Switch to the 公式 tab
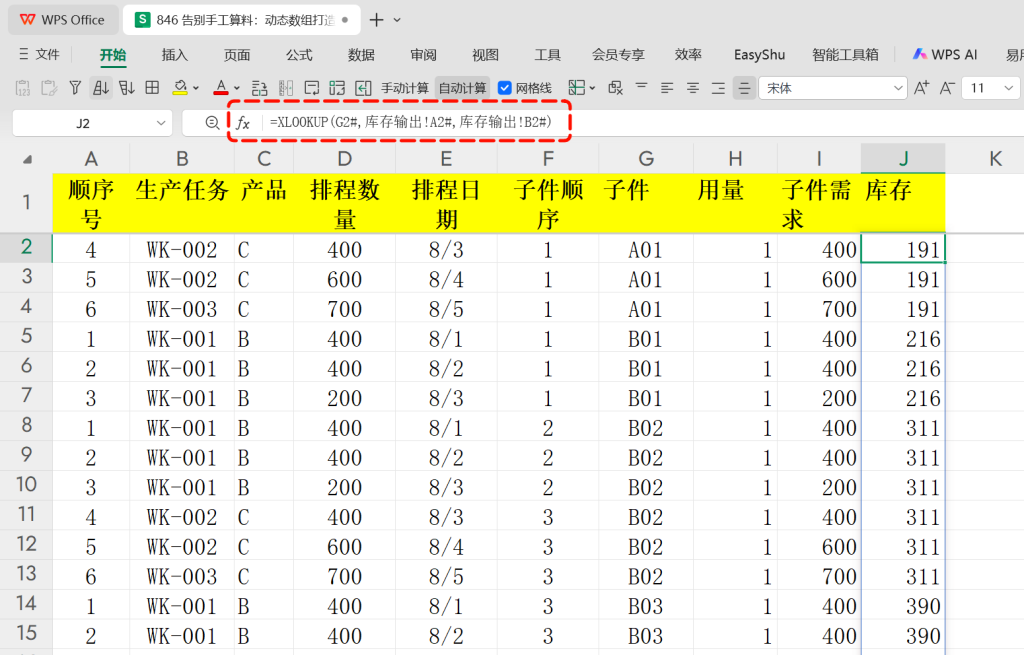The width and height of the screenshot is (1024, 655). point(299,55)
